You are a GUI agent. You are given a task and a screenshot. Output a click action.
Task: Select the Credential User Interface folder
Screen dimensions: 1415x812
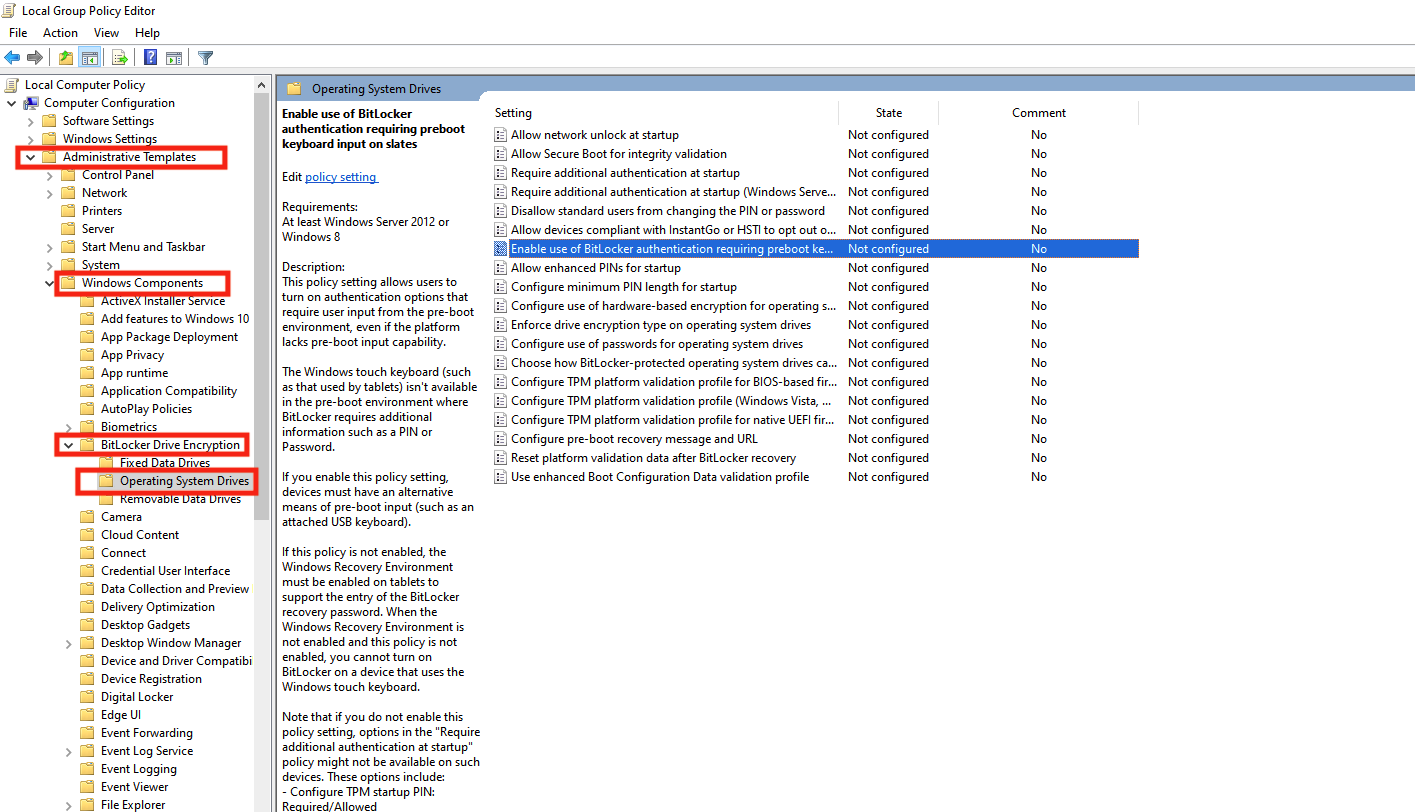[165, 571]
